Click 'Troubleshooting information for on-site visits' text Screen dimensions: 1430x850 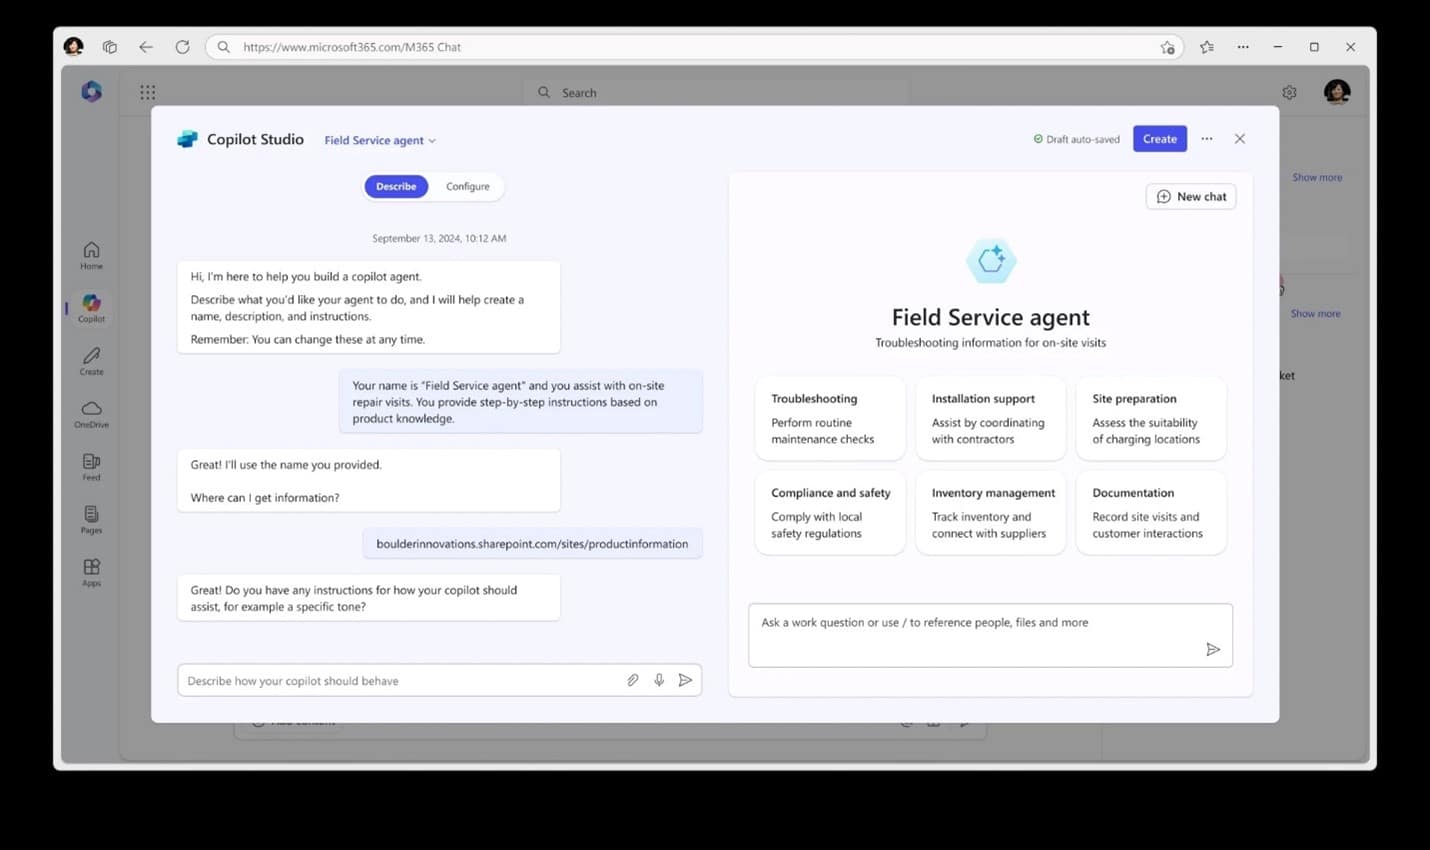(991, 342)
